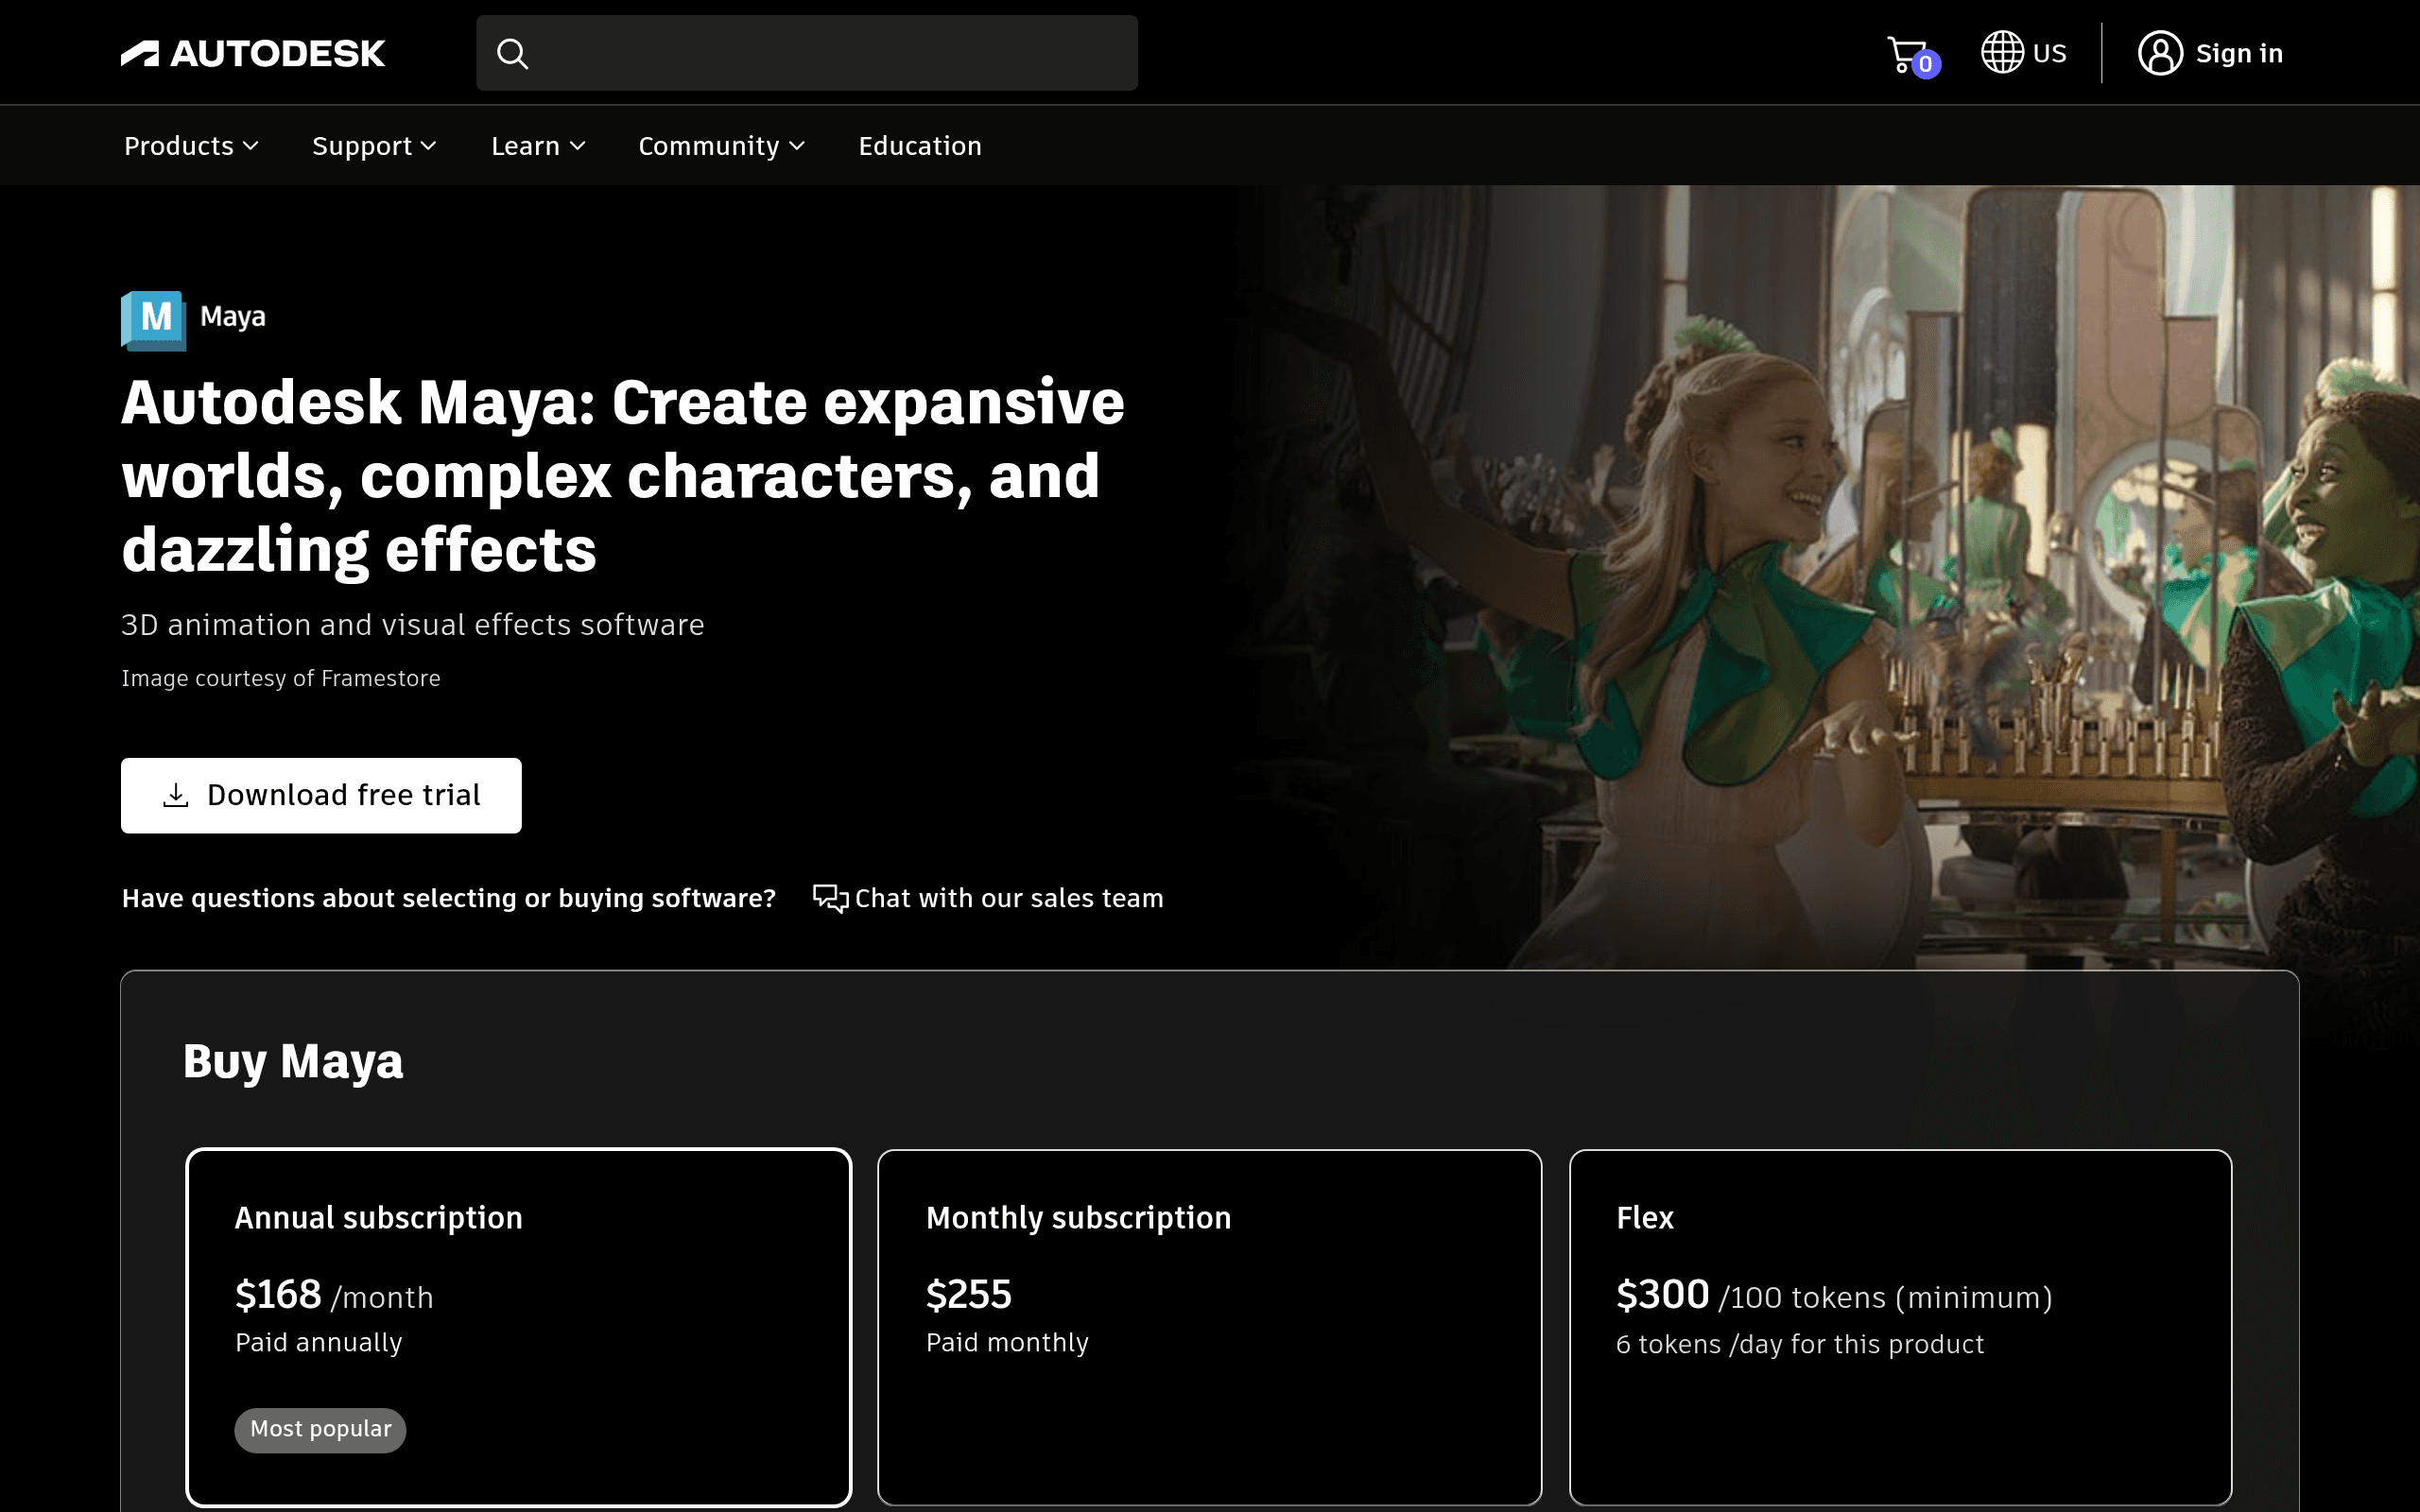Click the $255 price
This screenshot has height=1512, width=2420.
coord(969,1295)
